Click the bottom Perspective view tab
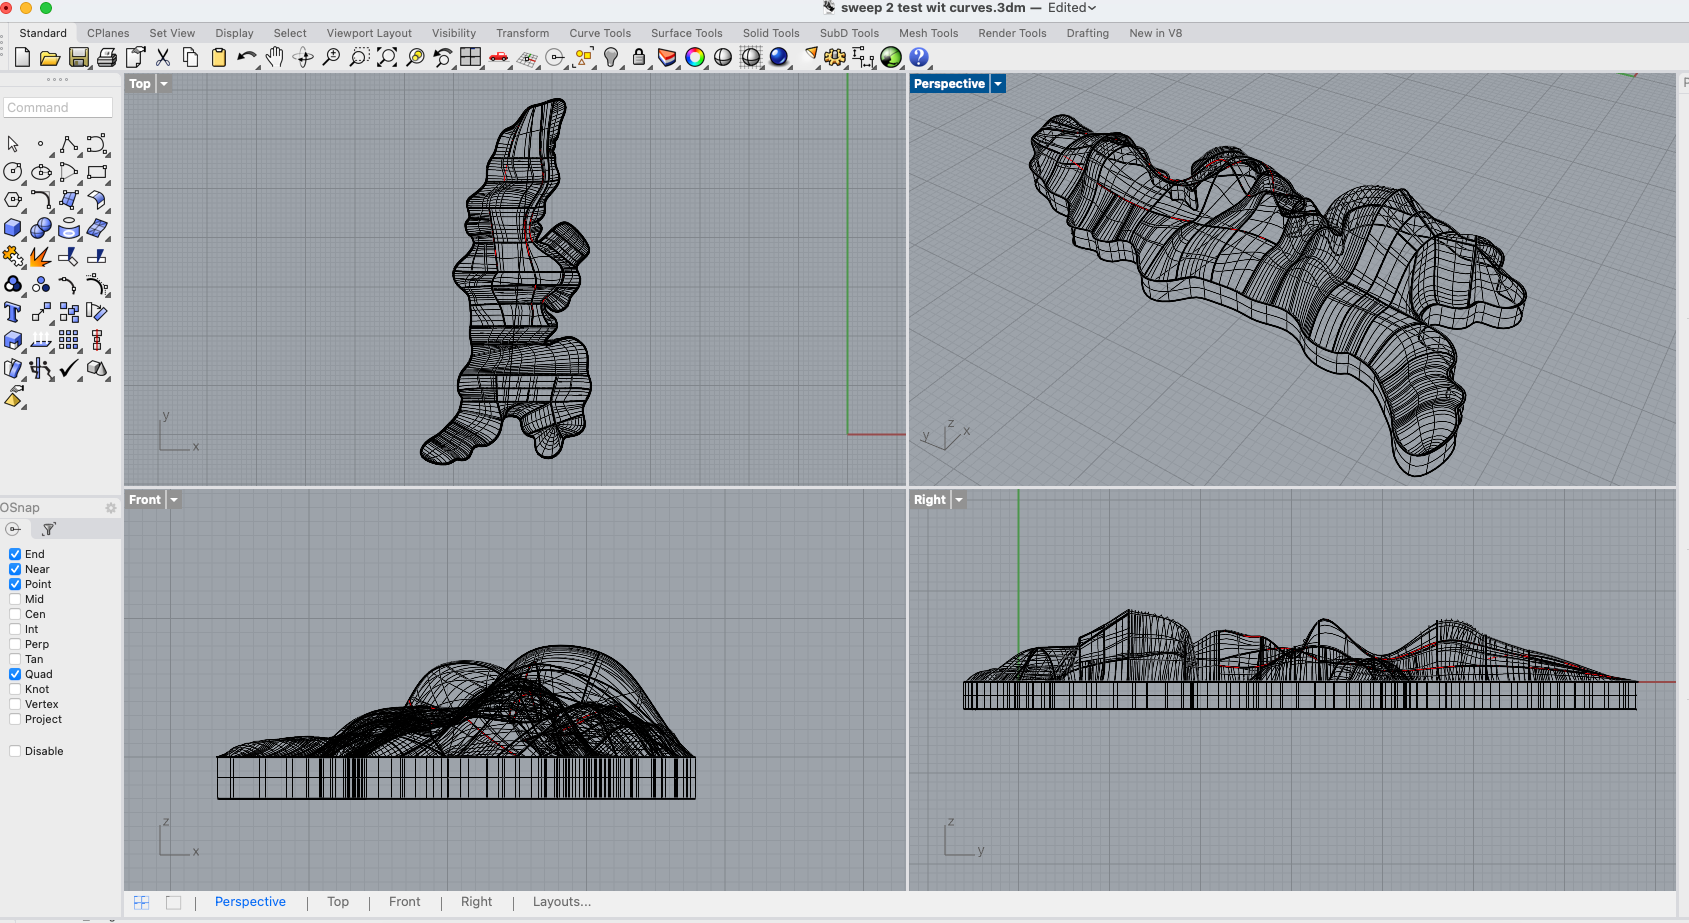Screen dimensions: 1689x923 coord(250,902)
